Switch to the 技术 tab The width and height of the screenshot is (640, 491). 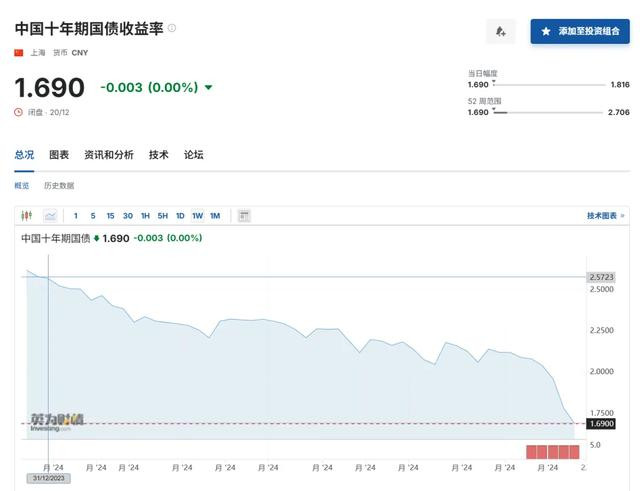[x=159, y=155]
